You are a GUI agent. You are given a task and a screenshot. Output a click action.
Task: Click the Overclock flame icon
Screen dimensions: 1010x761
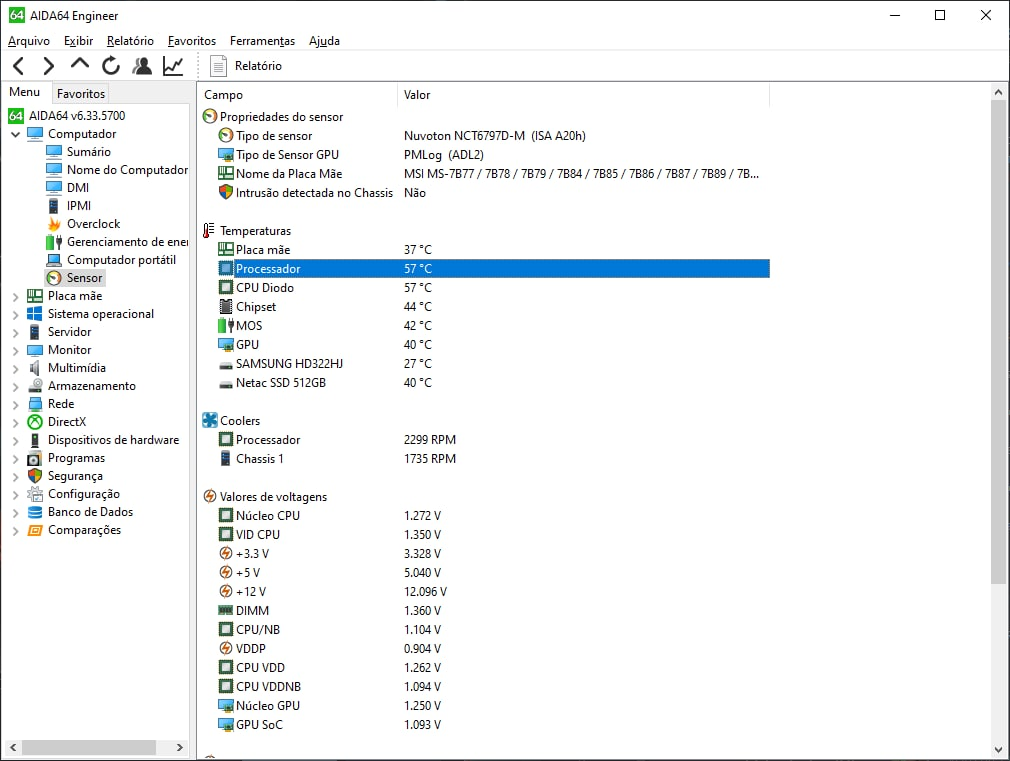point(54,224)
